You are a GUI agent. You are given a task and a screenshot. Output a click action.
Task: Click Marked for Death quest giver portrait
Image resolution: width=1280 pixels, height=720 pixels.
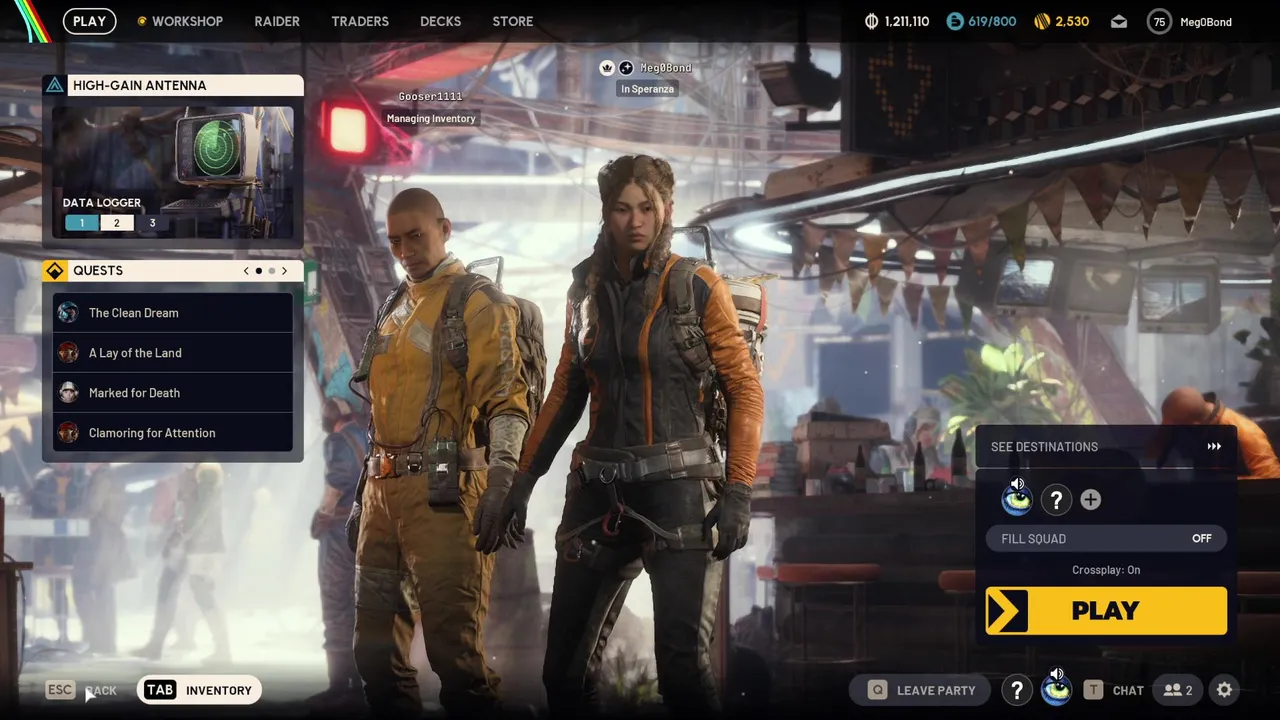click(x=68, y=393)
